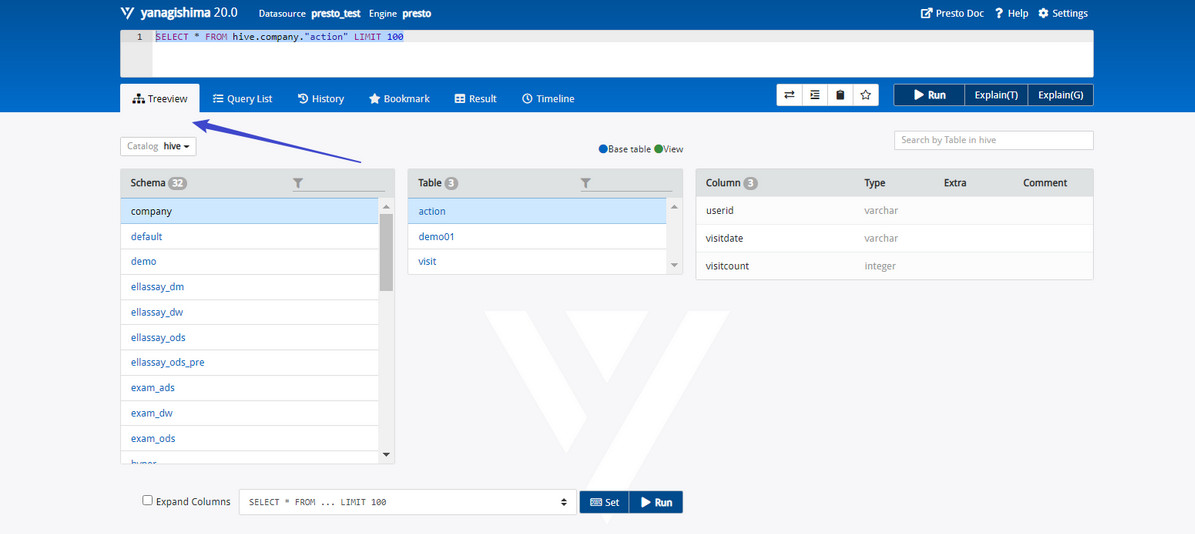Click the blue Base table legend dot
The height and width of the screenshot is (534, 1195).
[603, 149]
